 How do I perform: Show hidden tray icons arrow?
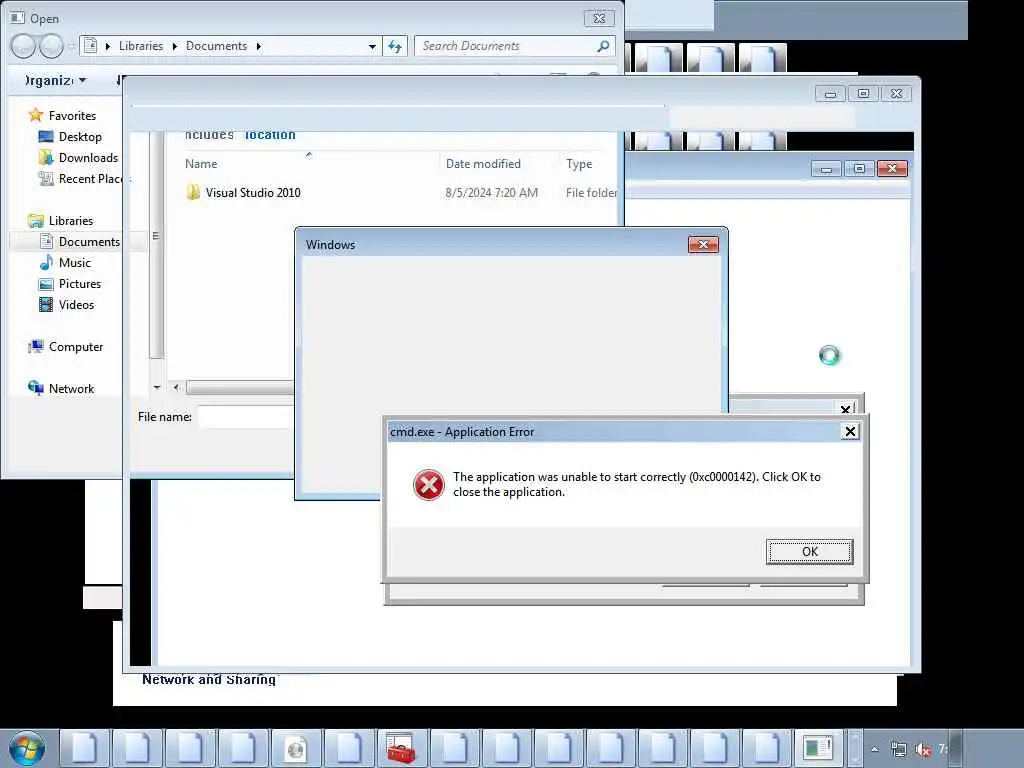(x=874, y=750)
